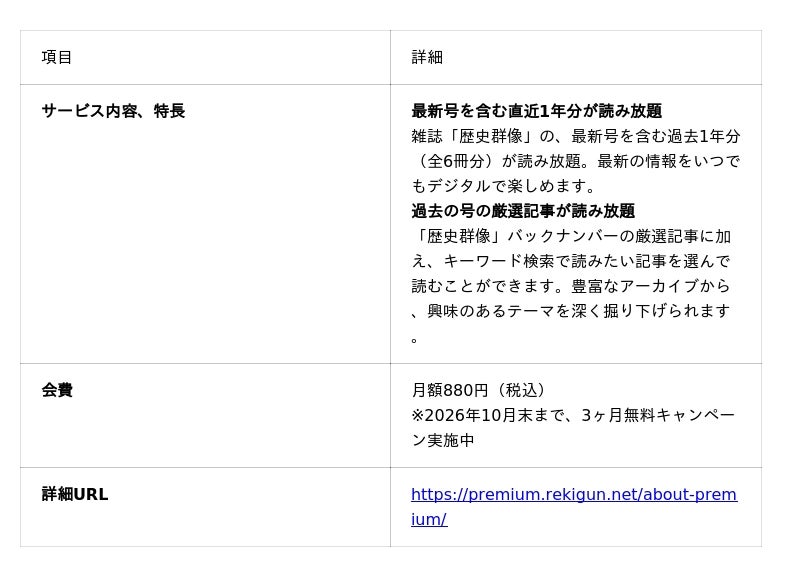The image size is (800, 577).
Task: Click the 詳細URL row label
Action: click(75, 494)
